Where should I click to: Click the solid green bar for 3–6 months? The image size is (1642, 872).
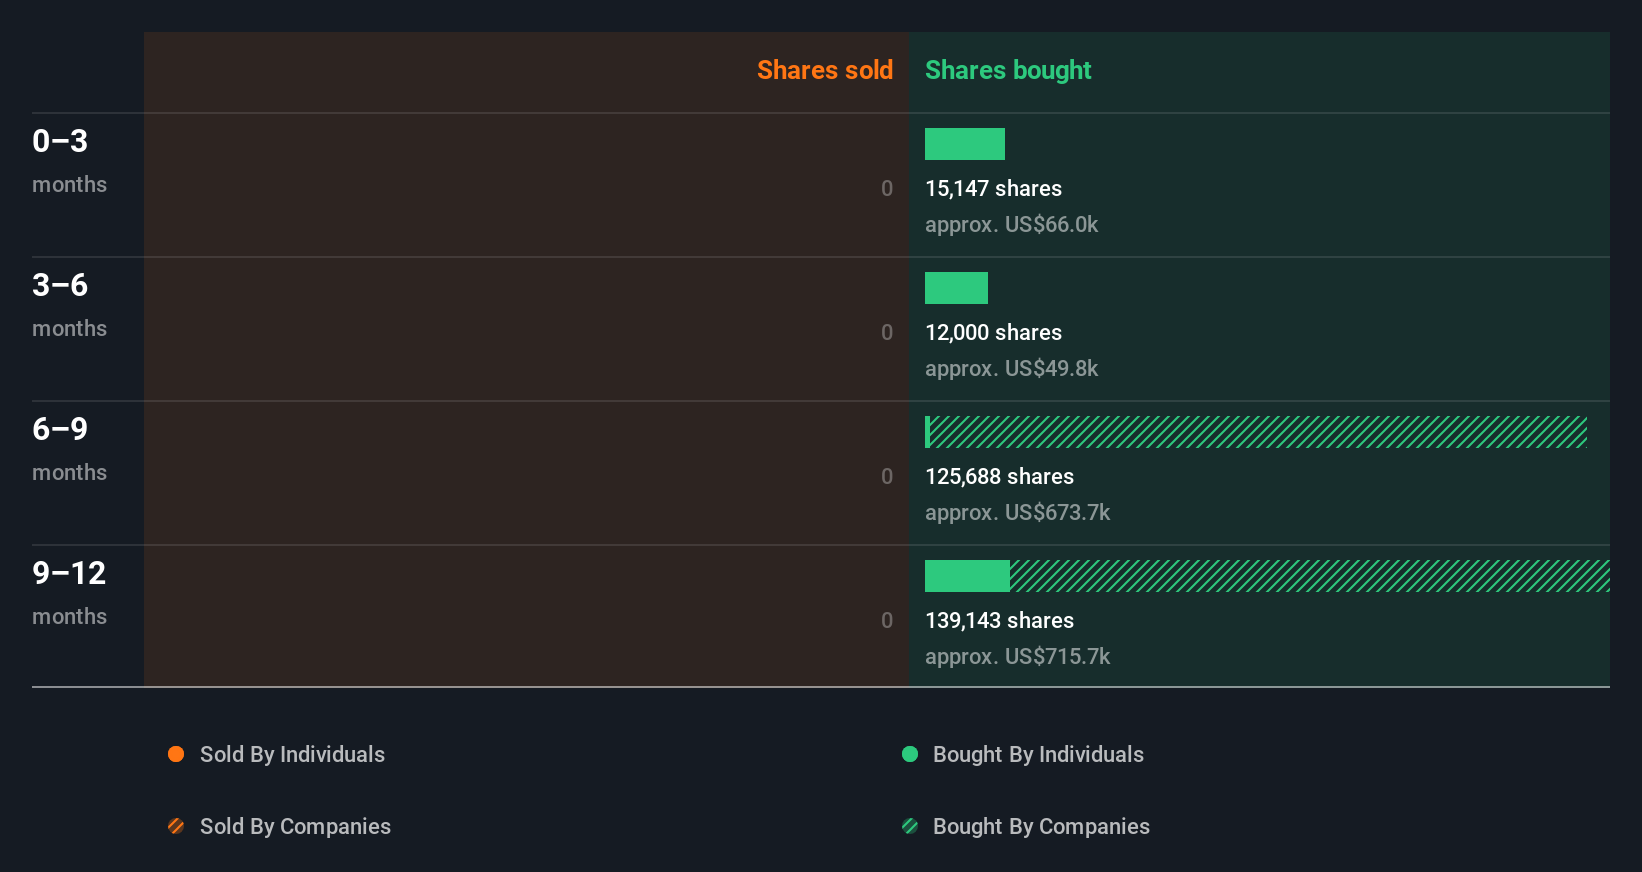[956, 288]
